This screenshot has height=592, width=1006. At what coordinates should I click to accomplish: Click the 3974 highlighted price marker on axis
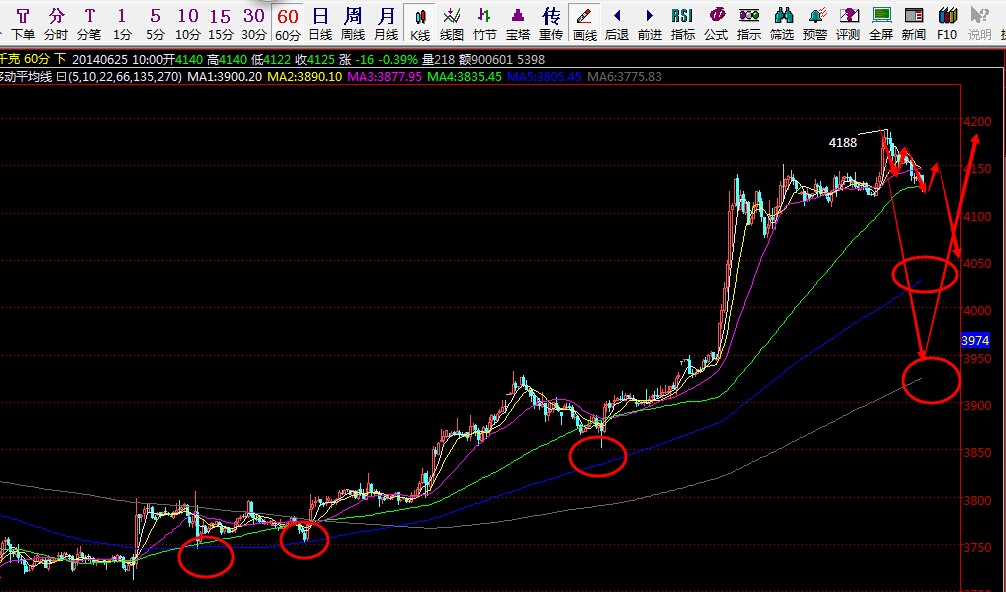point(975,341)
